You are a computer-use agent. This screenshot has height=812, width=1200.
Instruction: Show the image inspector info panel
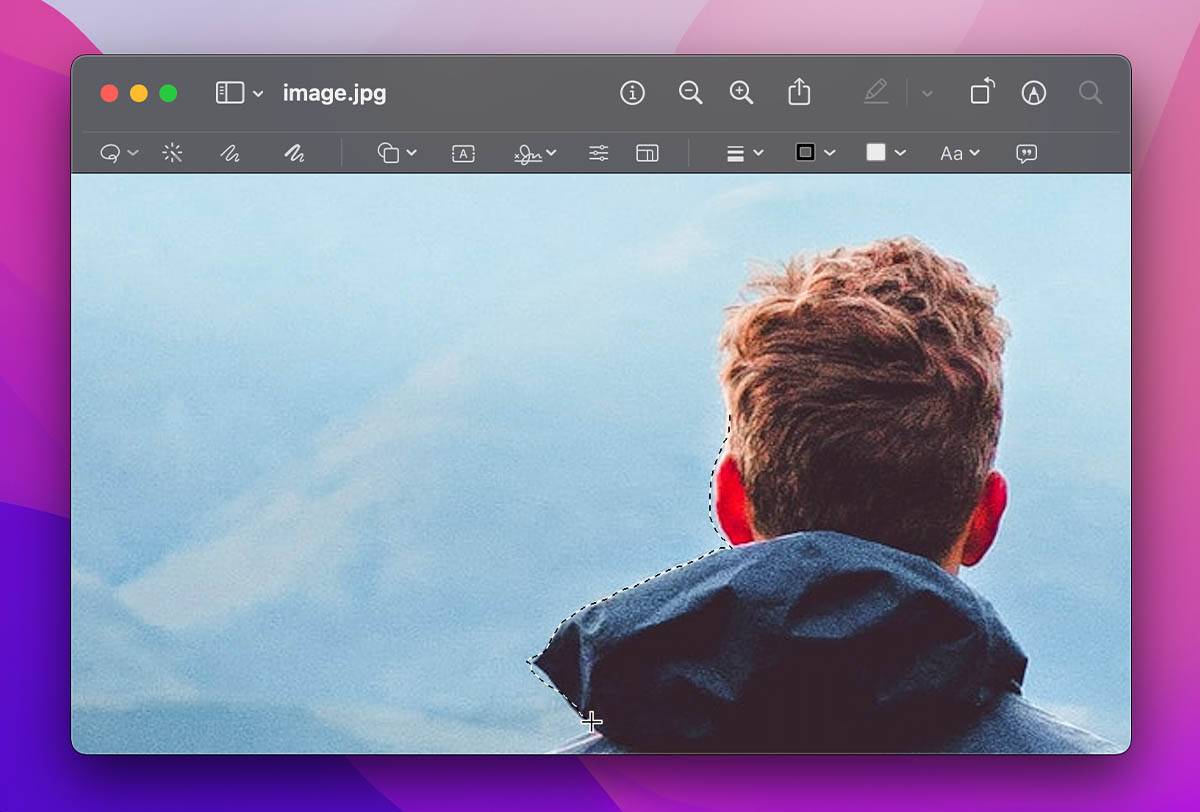(632, 92)
